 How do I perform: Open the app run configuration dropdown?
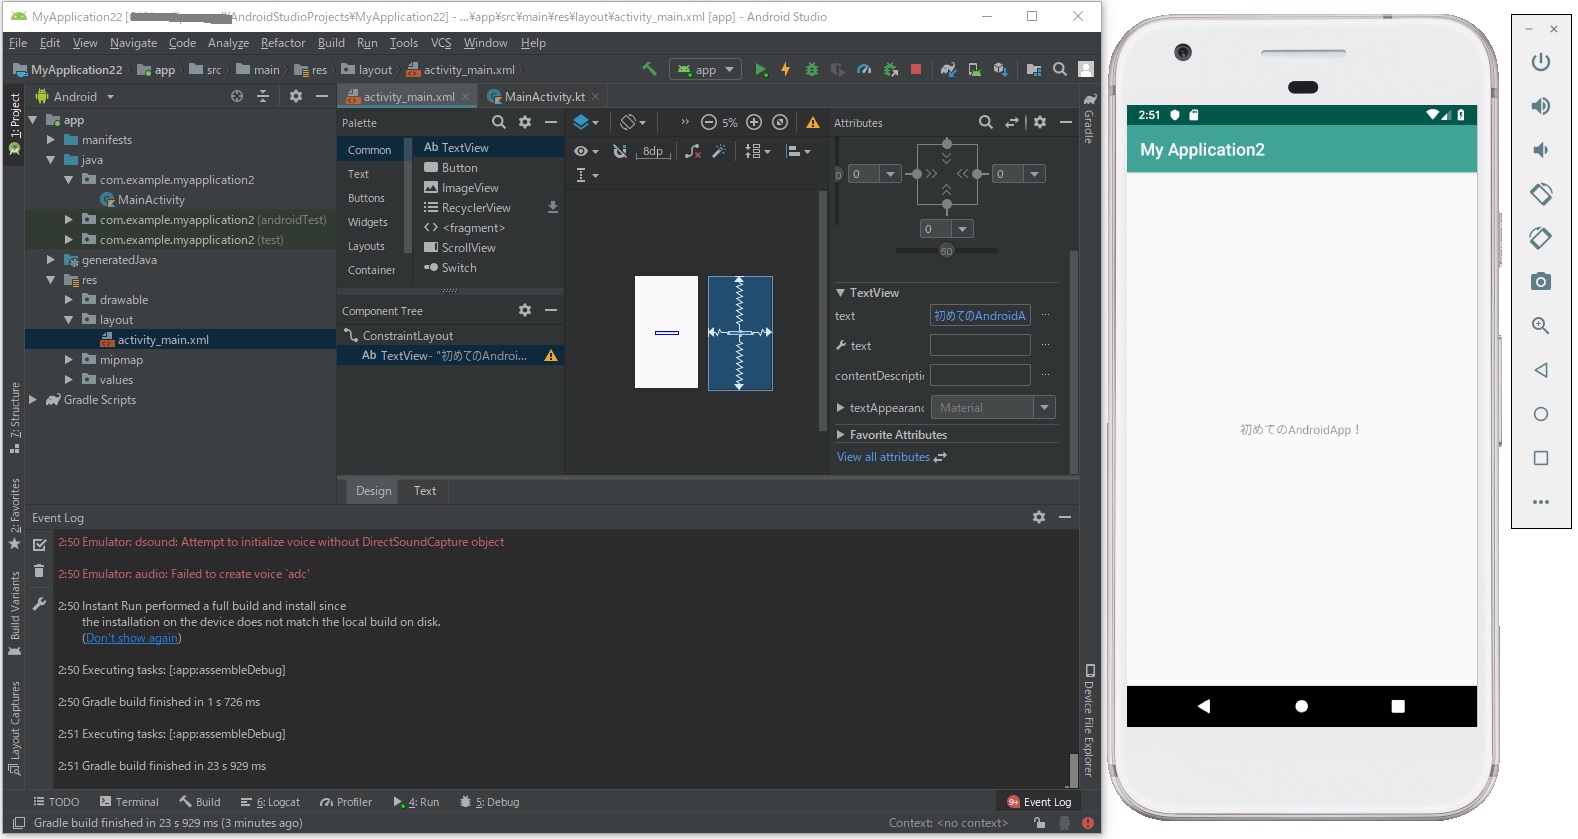pos(706,69)
